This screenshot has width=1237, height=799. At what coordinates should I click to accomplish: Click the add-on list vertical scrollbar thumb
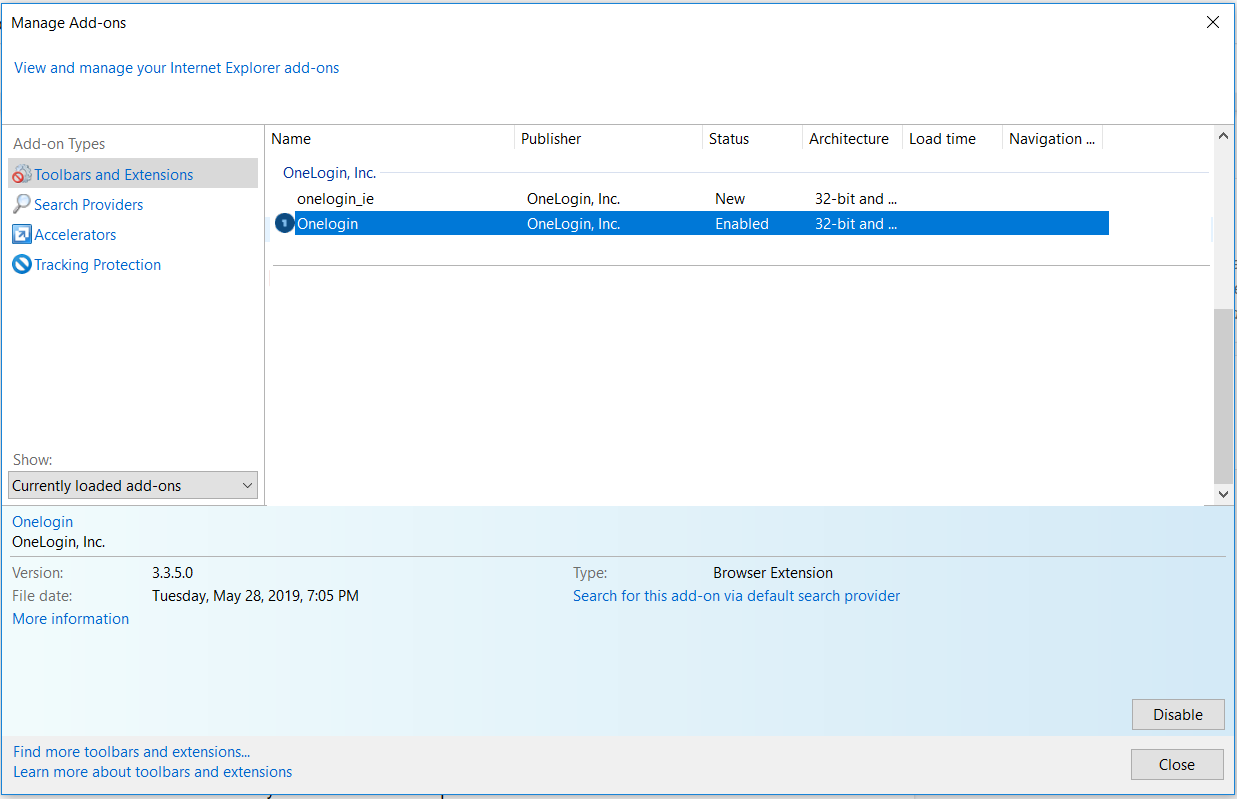click(x=1223, y=396)
